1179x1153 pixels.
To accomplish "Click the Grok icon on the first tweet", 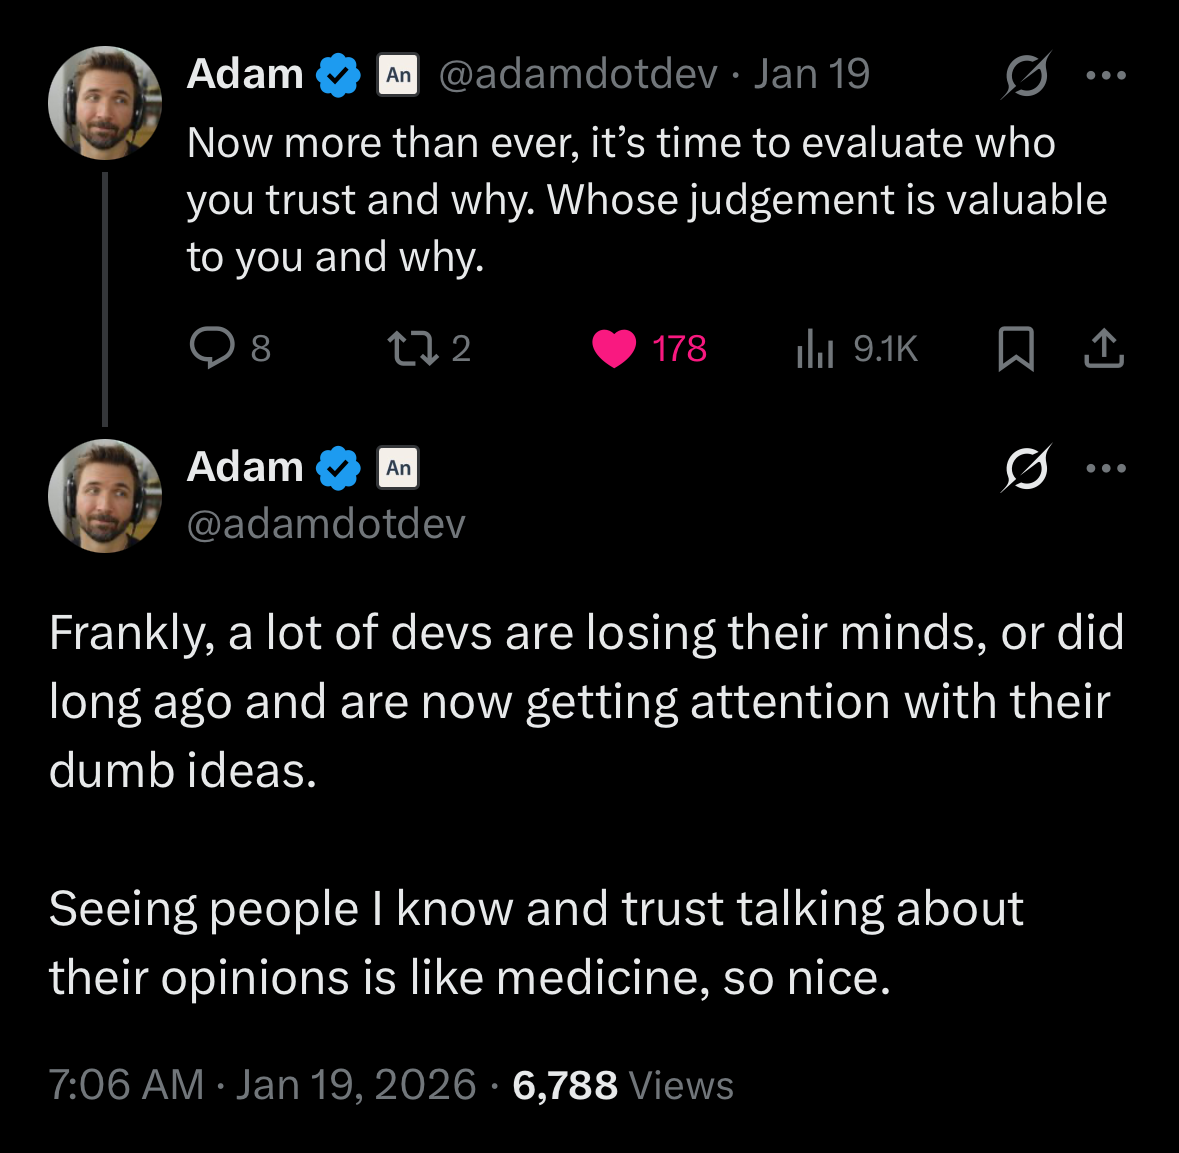I will [1026, 75].
